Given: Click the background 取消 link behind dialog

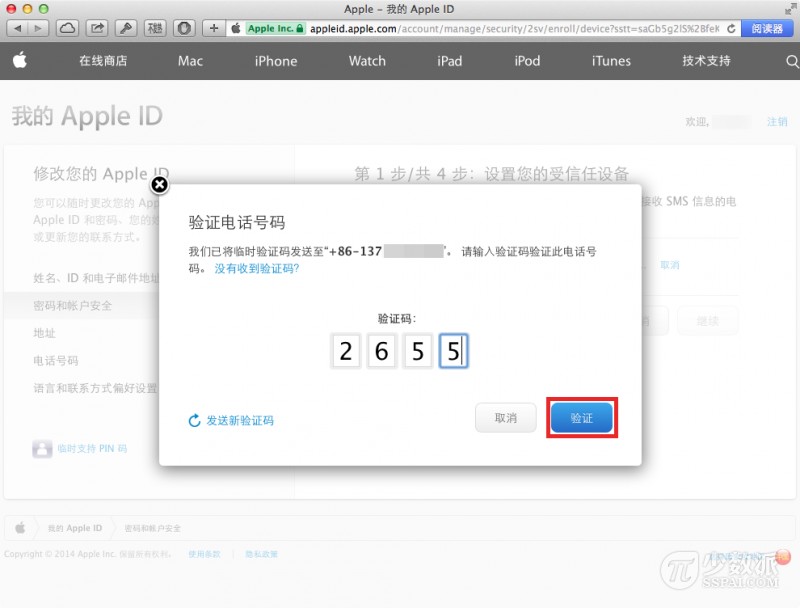Looking at the screenshot, I should click(670, 265).
